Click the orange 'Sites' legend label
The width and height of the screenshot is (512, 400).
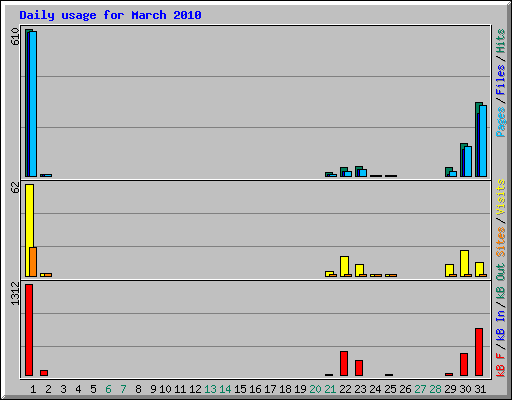coord(501,242)
